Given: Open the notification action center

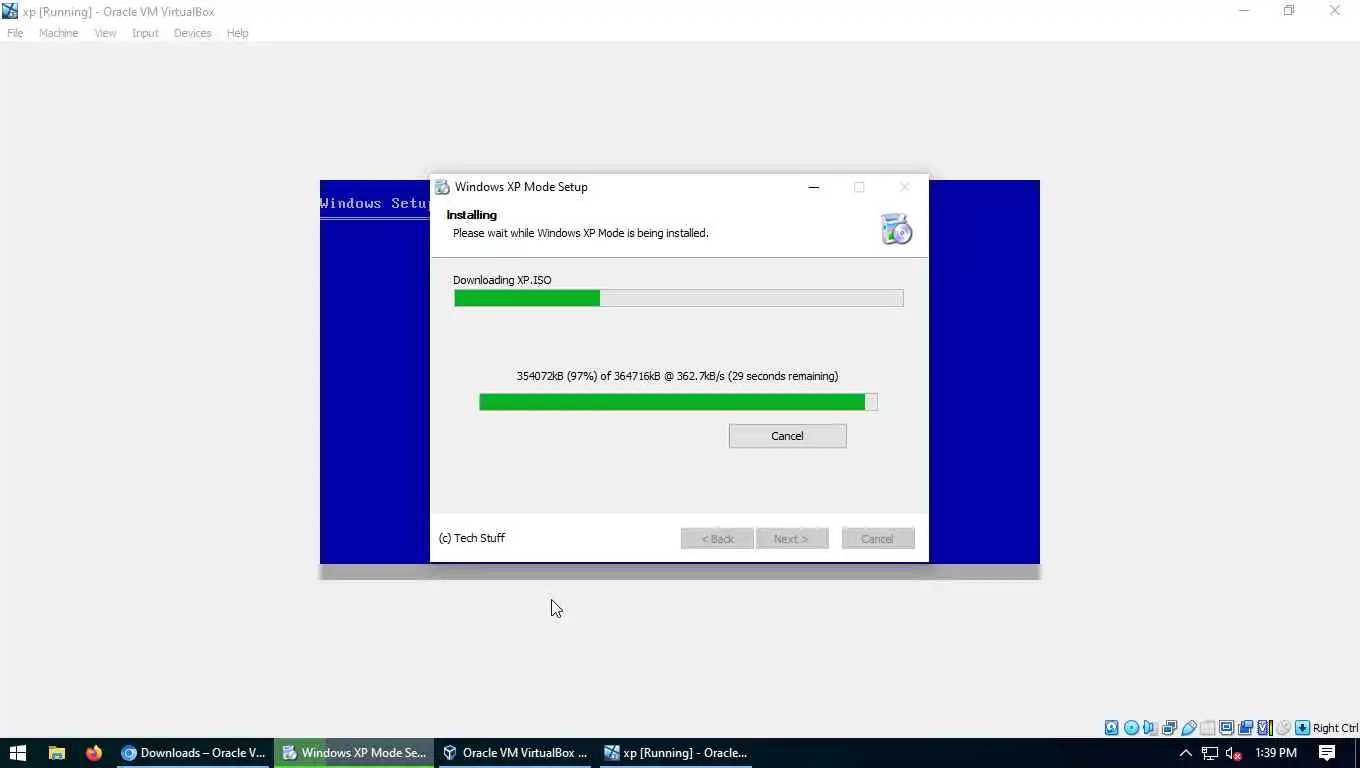Looking at the screenshot, I should (1327, 753).
